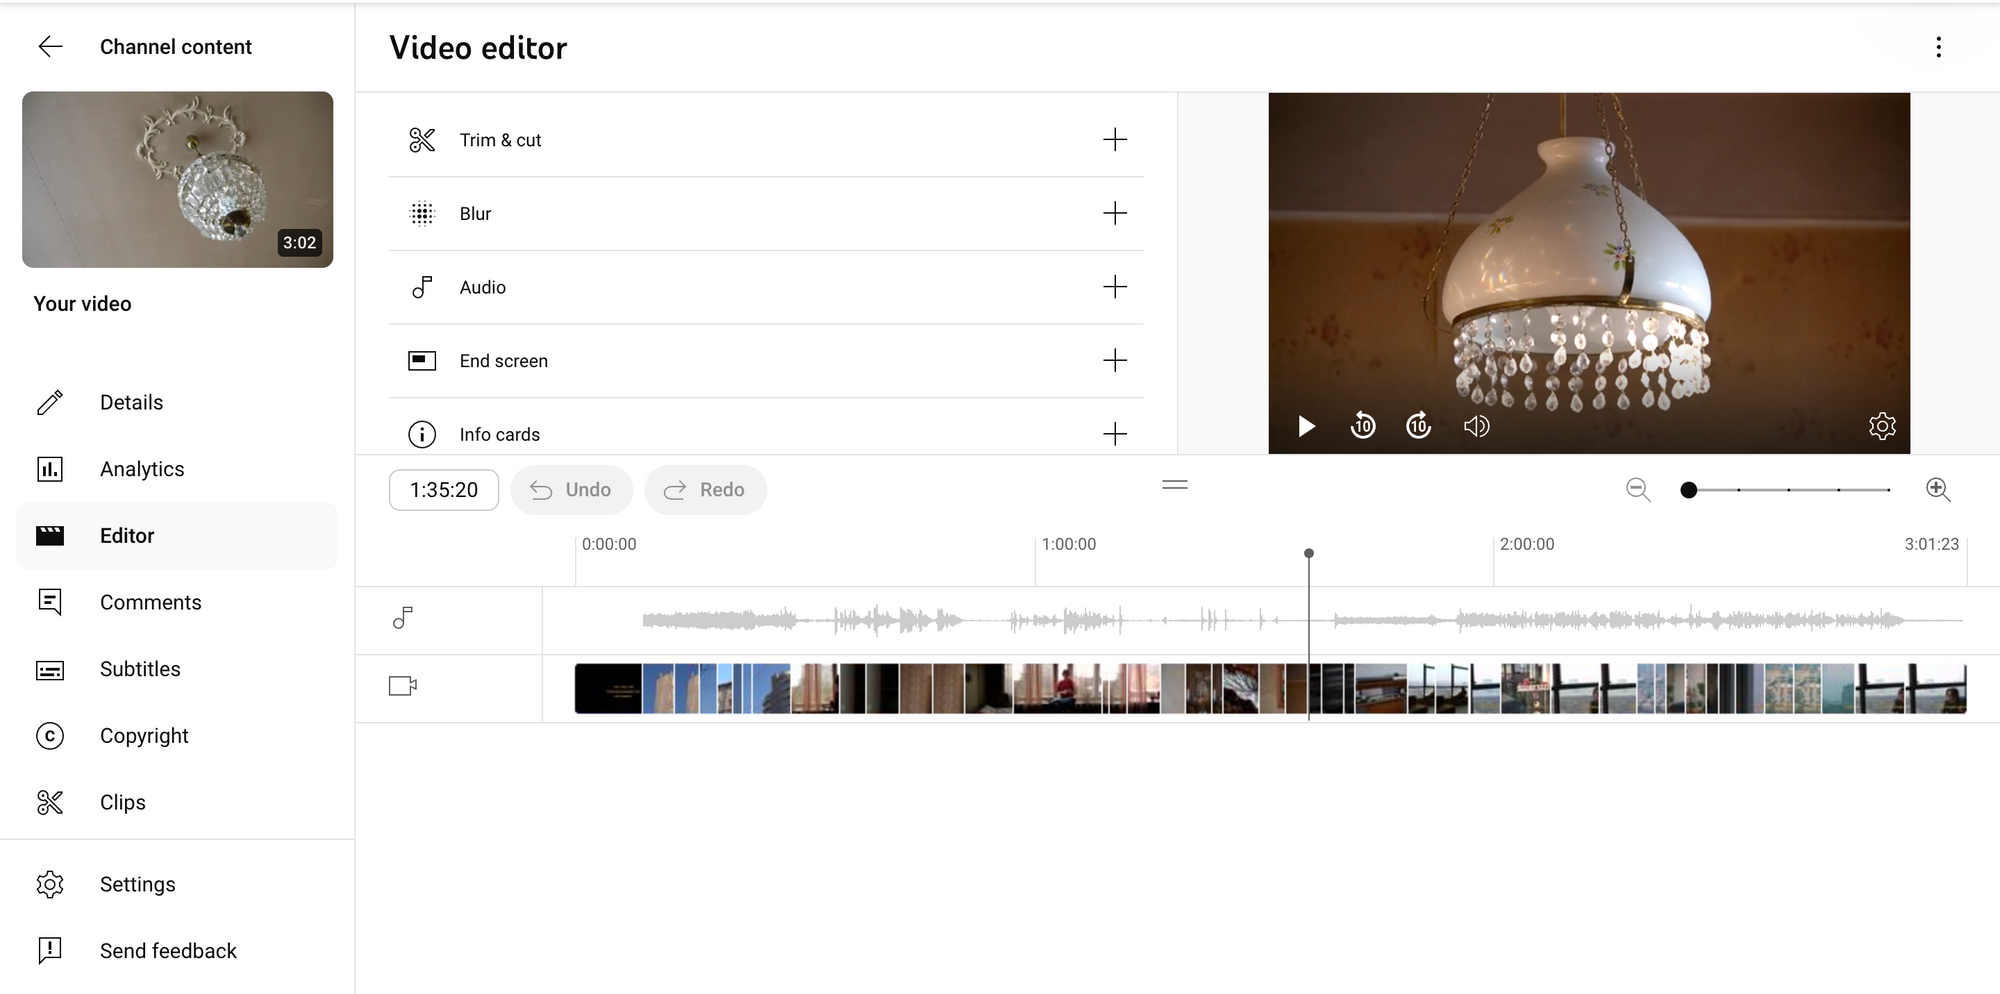Zoom in the timeline
Screen dimensions: 2000x994
coord(1938,490)
